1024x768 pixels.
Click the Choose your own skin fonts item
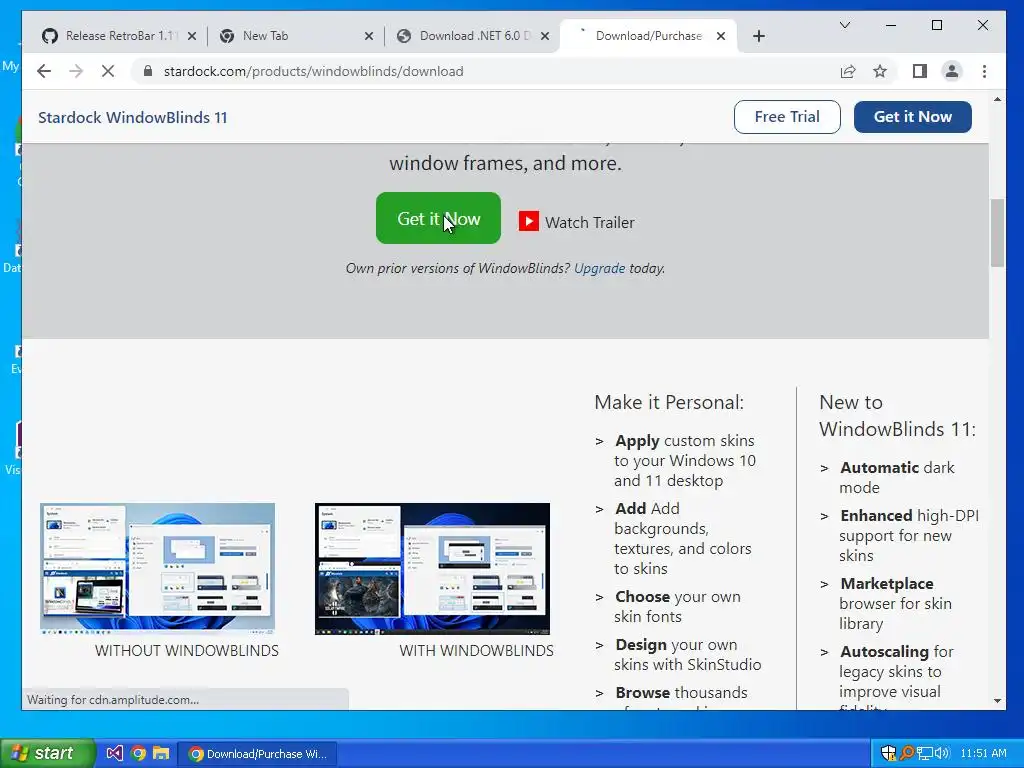[x=677, y=607]
